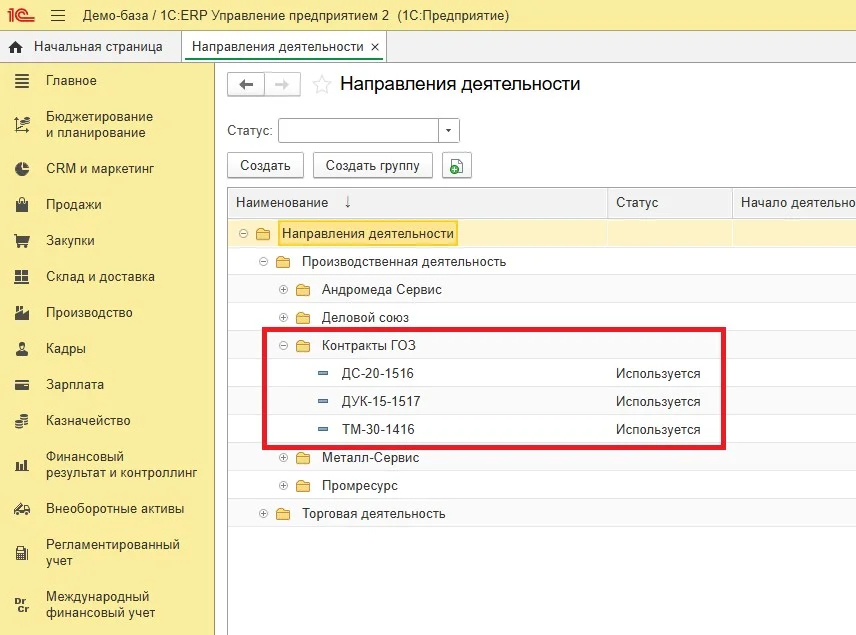Click Используется status of ТМ-30-1416

click(658, 429)
